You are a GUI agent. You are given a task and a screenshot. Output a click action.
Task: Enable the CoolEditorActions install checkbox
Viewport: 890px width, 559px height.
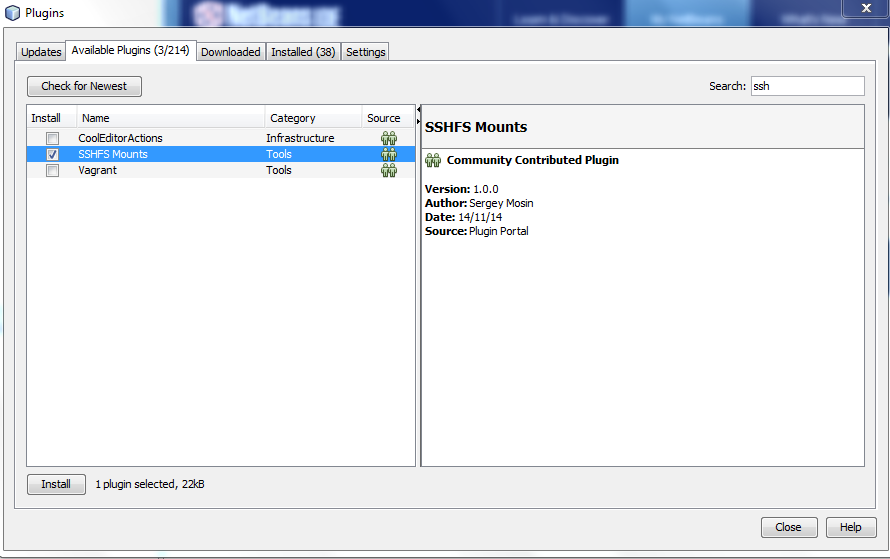point(52,138)
